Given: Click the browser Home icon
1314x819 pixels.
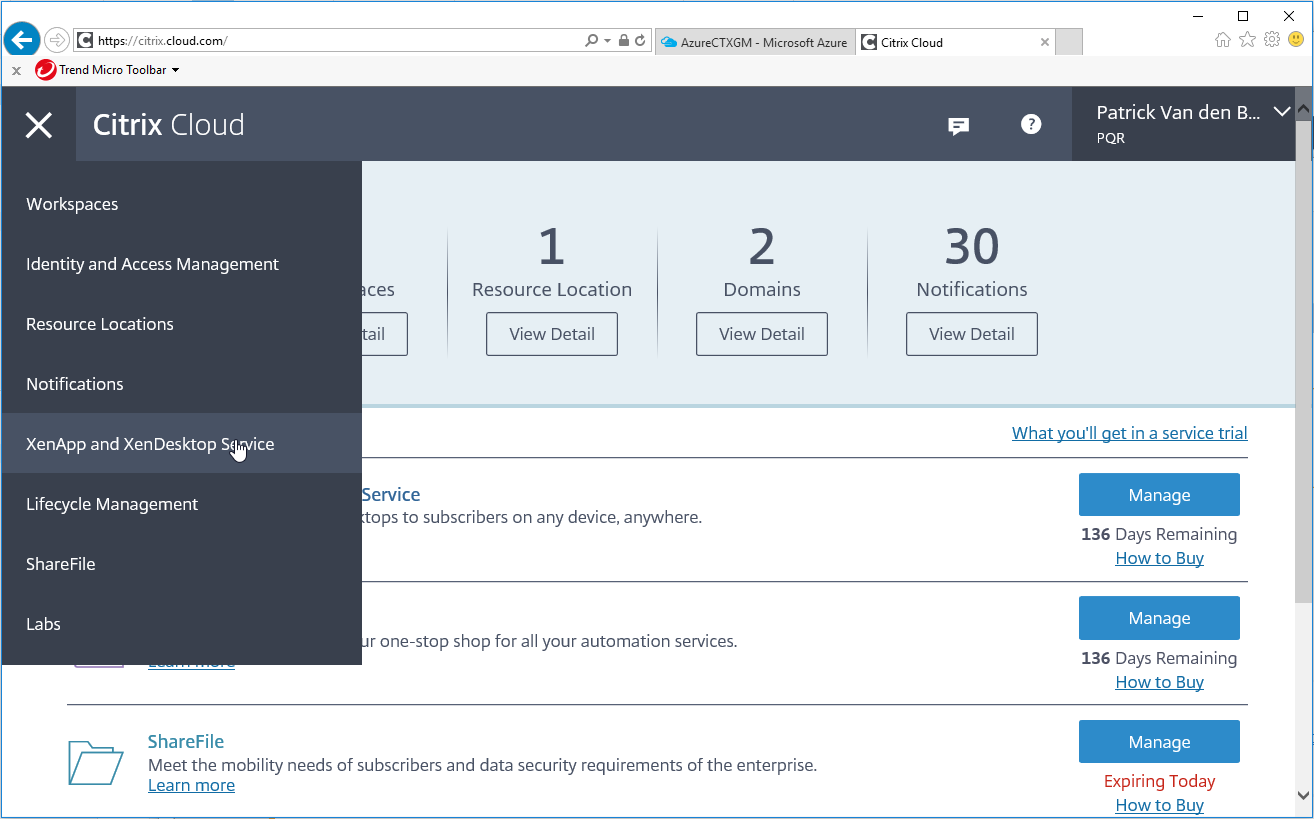Looking at the screenshot, I should click(x=1222, y=40).
